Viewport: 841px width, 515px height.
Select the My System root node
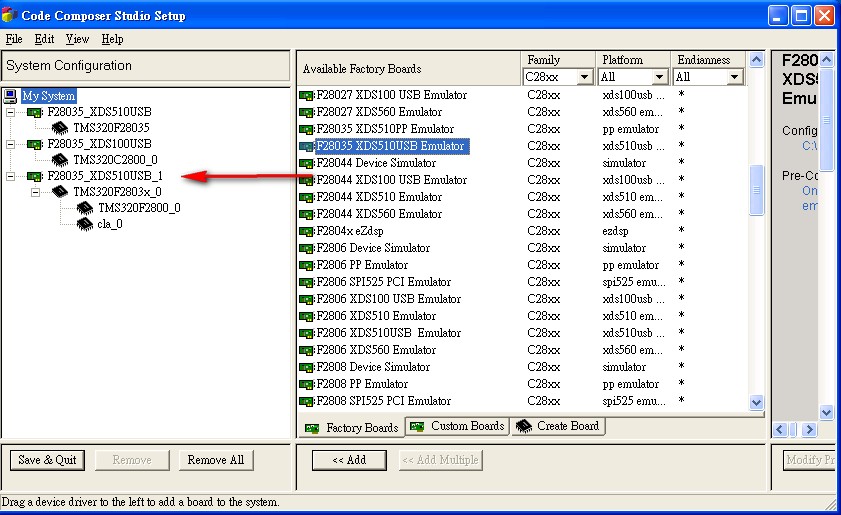pyautogui.click(x=49, y=96)
